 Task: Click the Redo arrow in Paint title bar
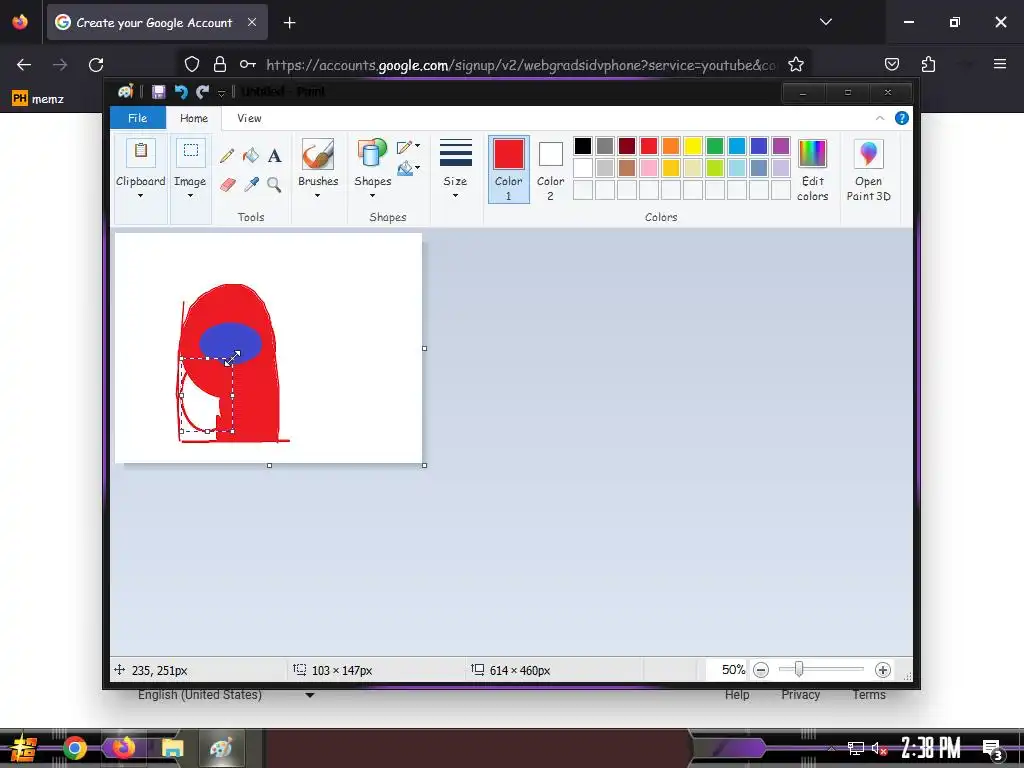click(202, 92)
